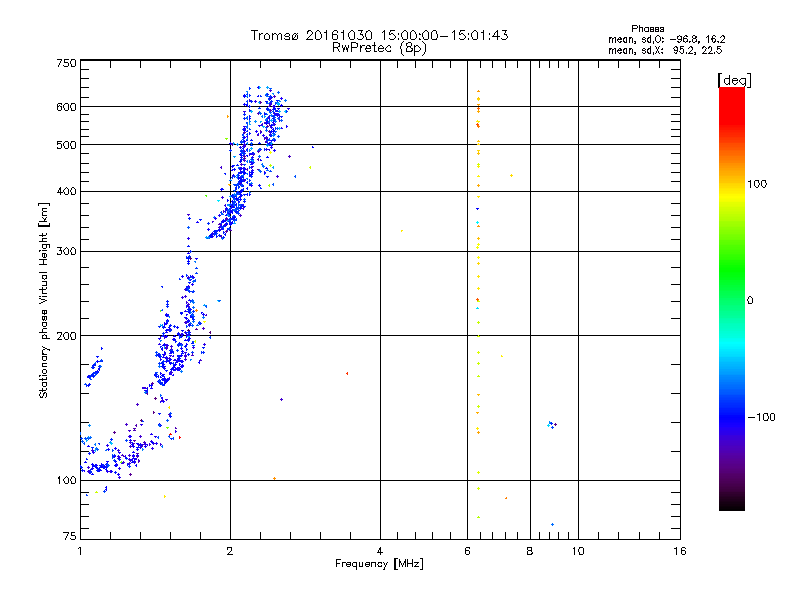Image resolution: width=800 pixels, height=600 pixels.
Task: Click the colorbar tick label "0"
Action: point(749,301)
